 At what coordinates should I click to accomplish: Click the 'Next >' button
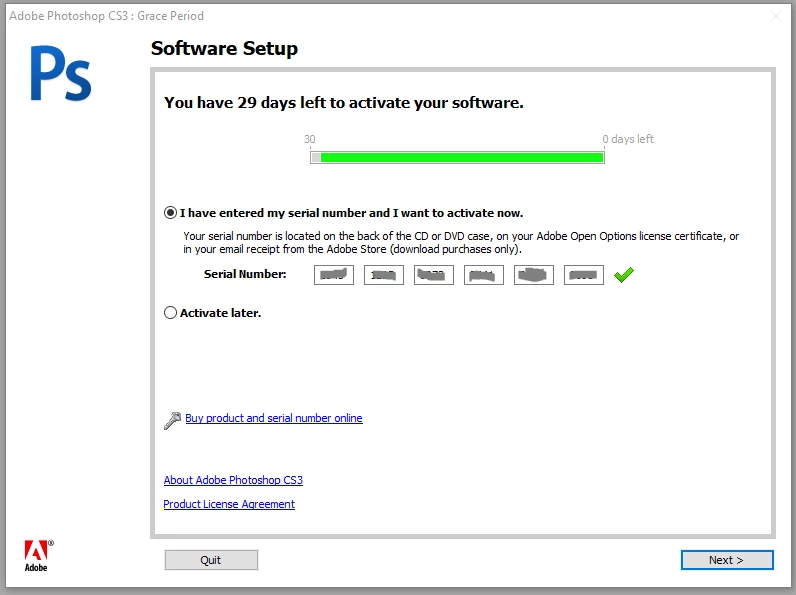click(x=727, y=560)
